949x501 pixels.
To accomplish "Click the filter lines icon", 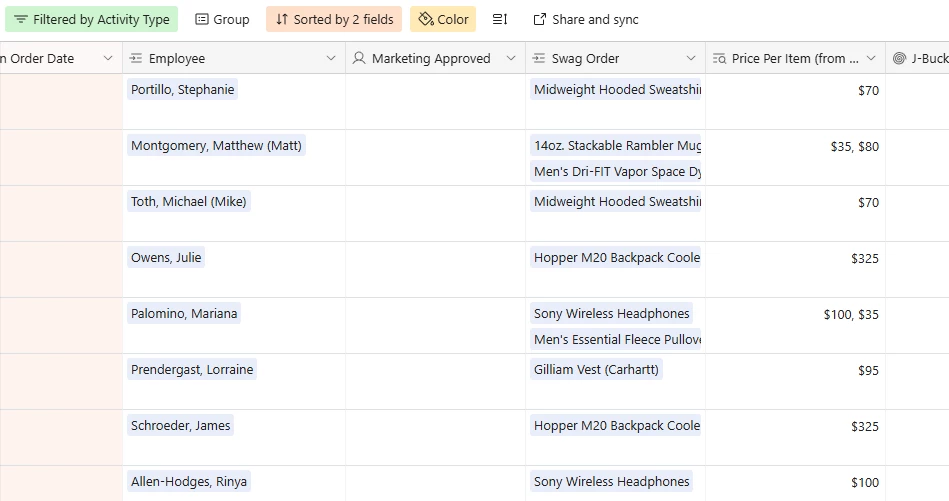I will (21, 19).
